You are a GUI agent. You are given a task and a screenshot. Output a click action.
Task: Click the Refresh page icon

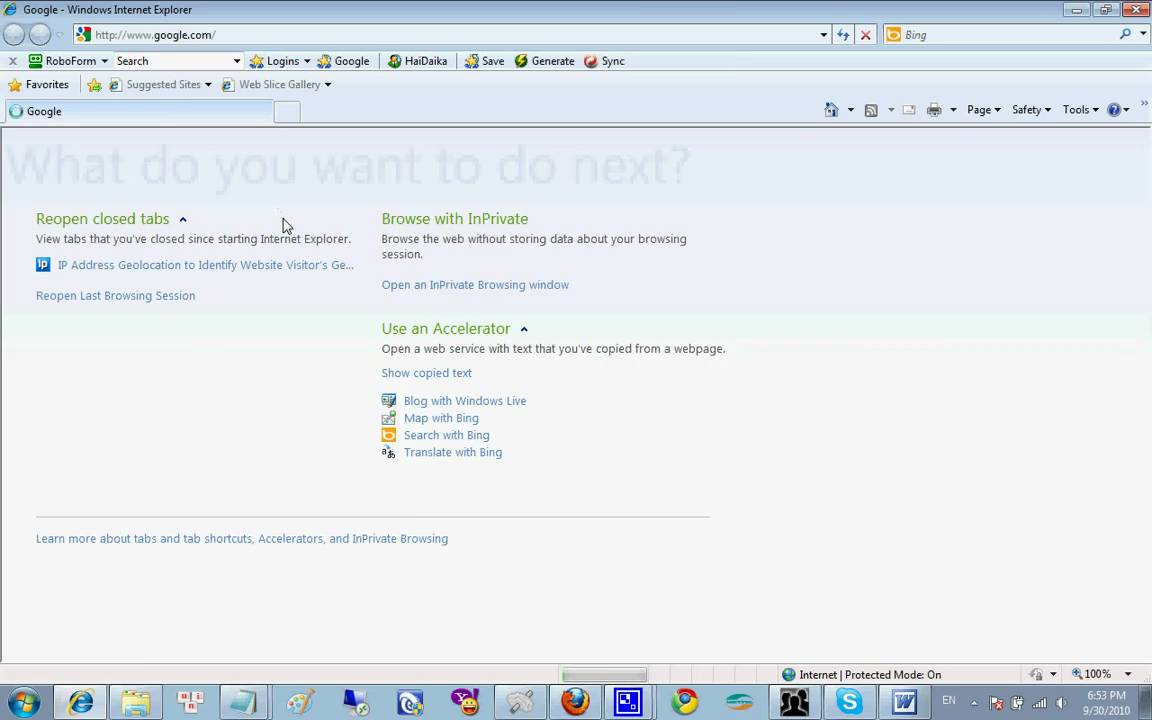[x=843, y=35]
